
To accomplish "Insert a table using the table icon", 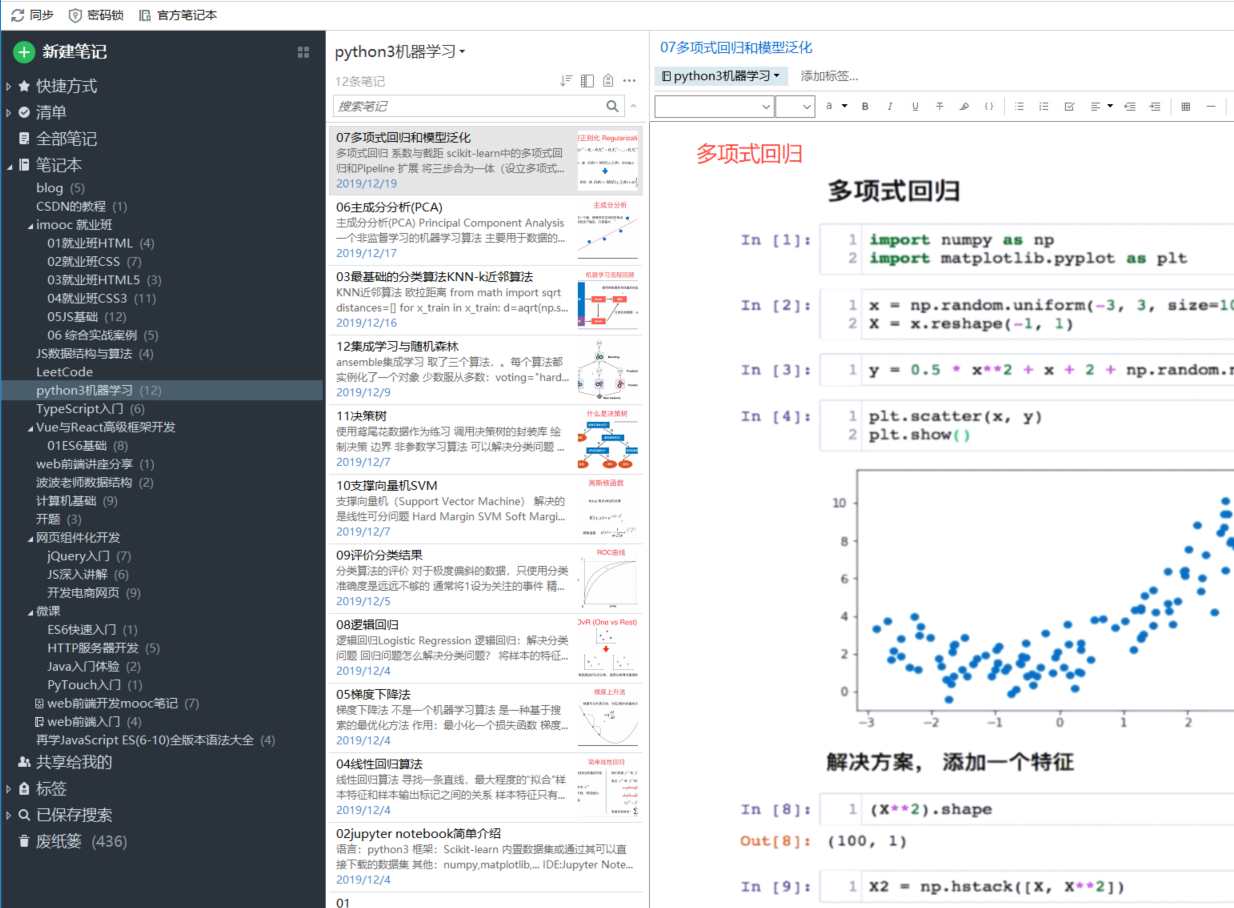I will [x=1186, y=106].
